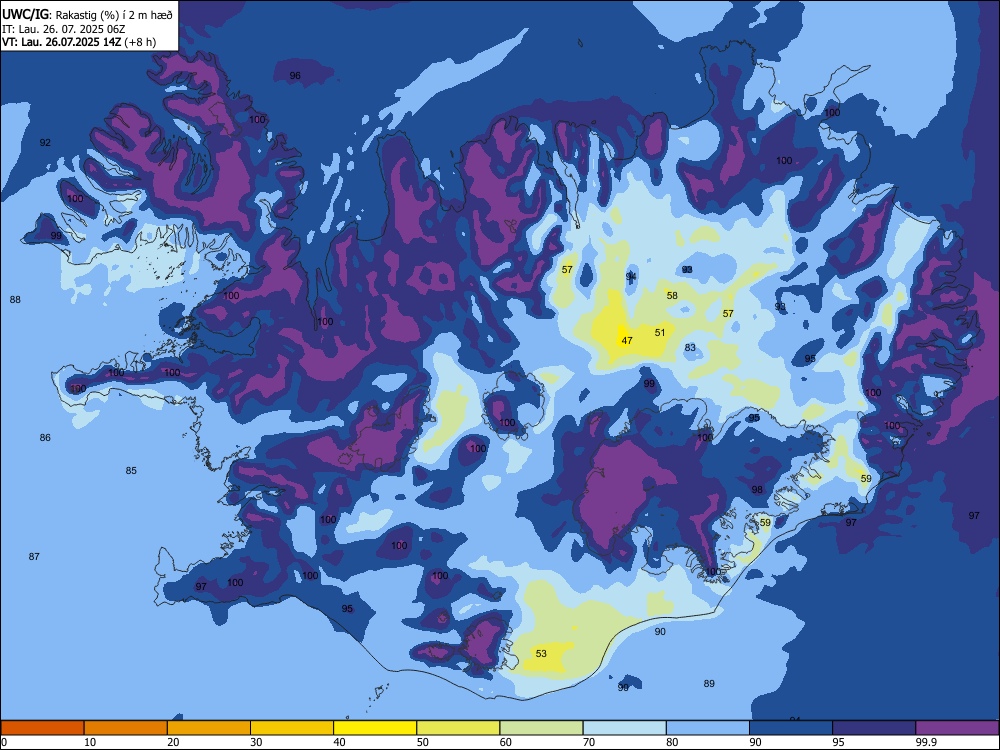Click the '85' value over the western sea

(131, 471)
